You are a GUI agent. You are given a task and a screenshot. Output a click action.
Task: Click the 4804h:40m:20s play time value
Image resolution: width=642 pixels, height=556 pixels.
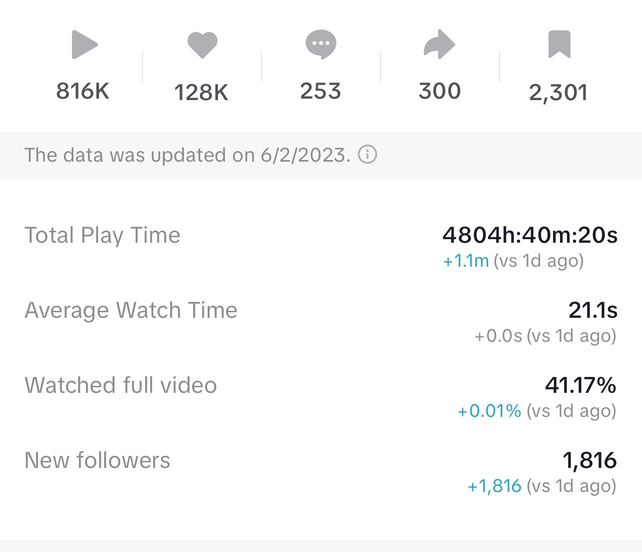click(530, 236)
